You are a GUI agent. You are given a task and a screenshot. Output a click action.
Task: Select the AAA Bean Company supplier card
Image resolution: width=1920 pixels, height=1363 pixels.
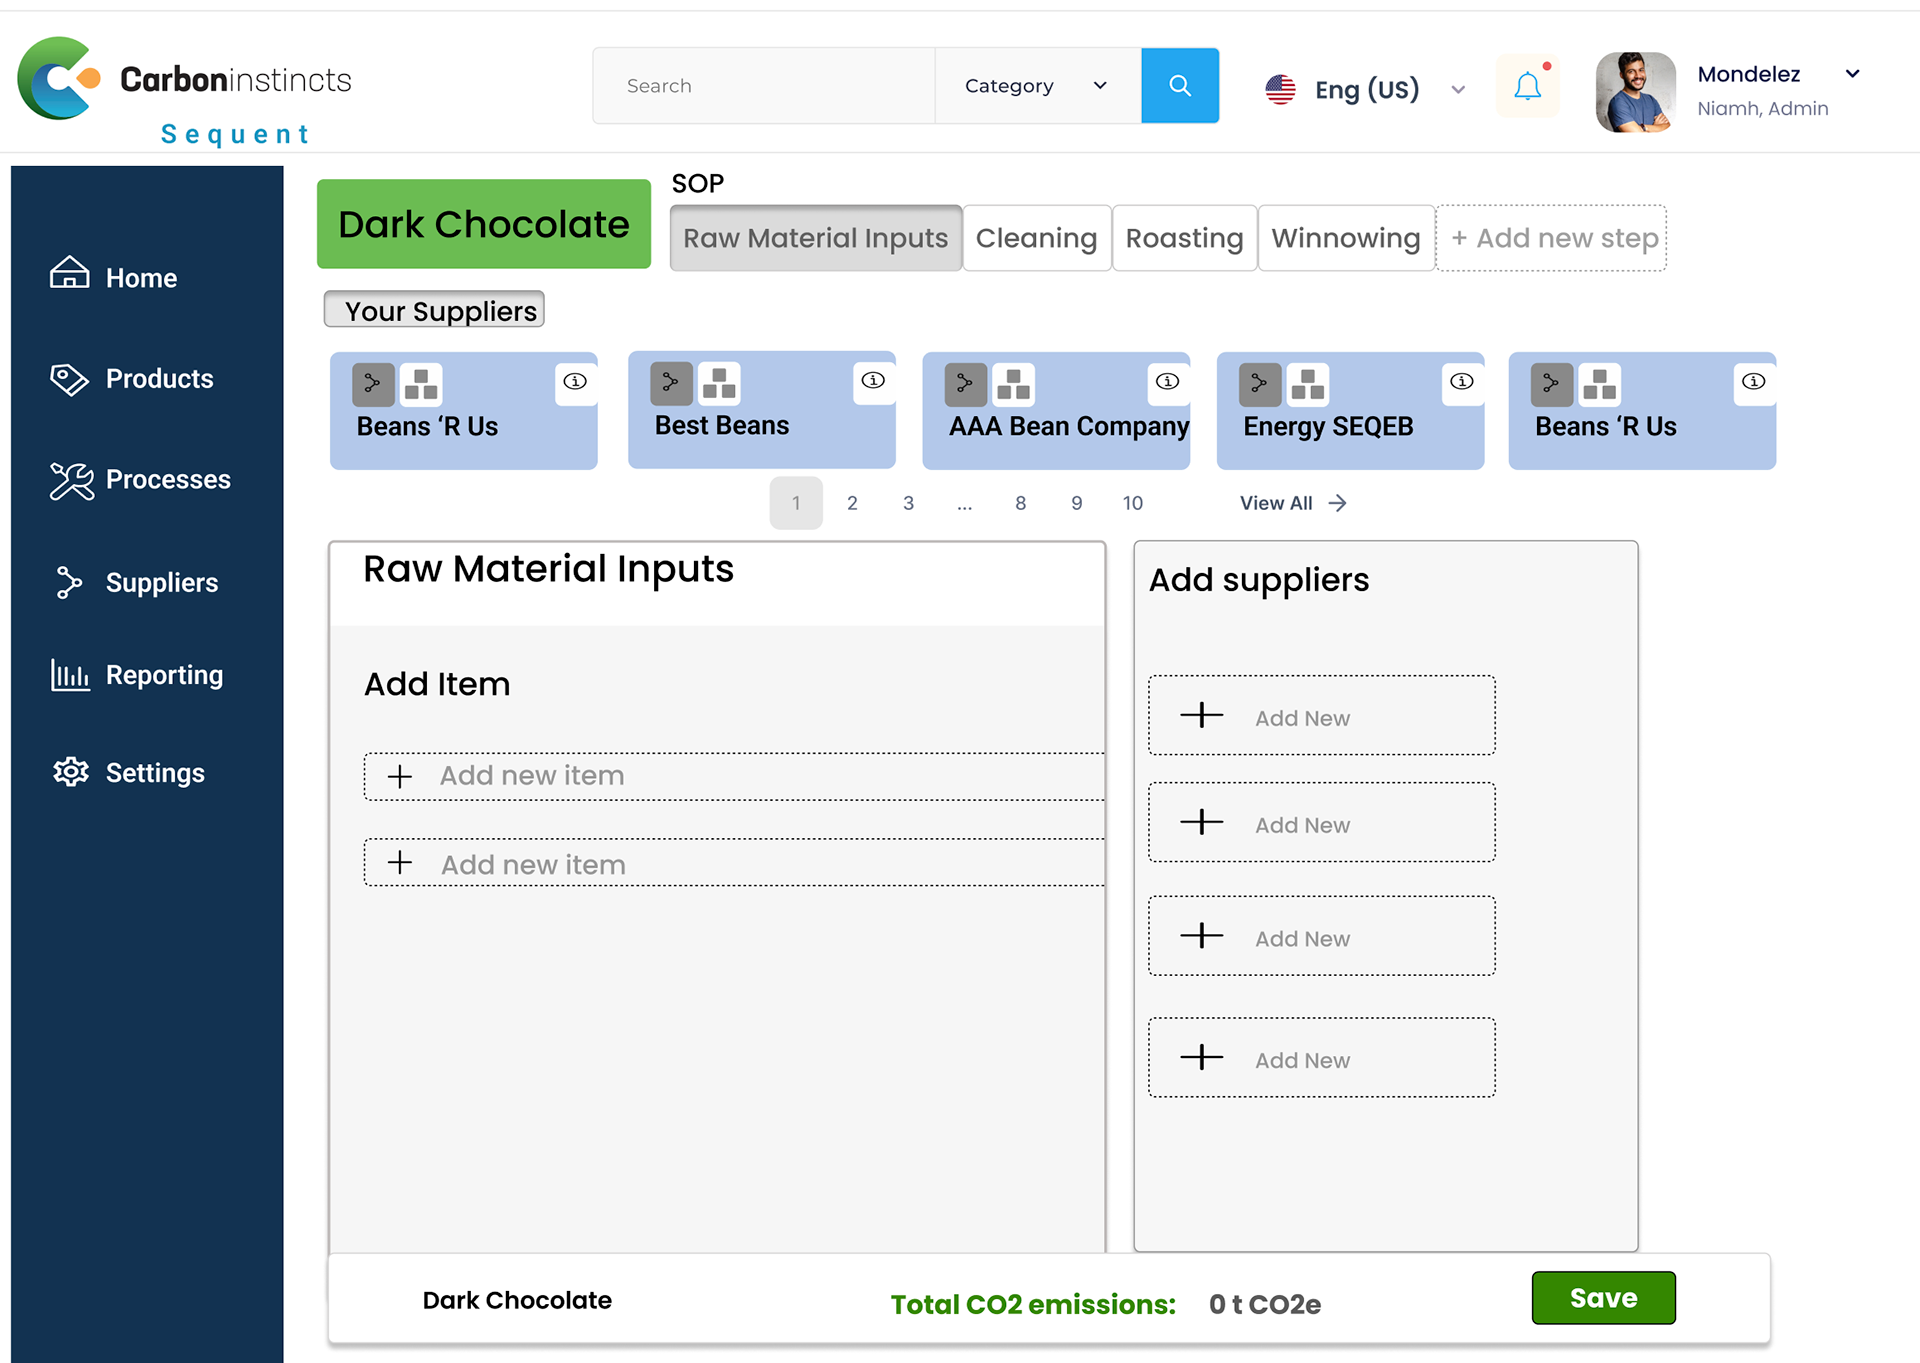tap(1056, 411)
